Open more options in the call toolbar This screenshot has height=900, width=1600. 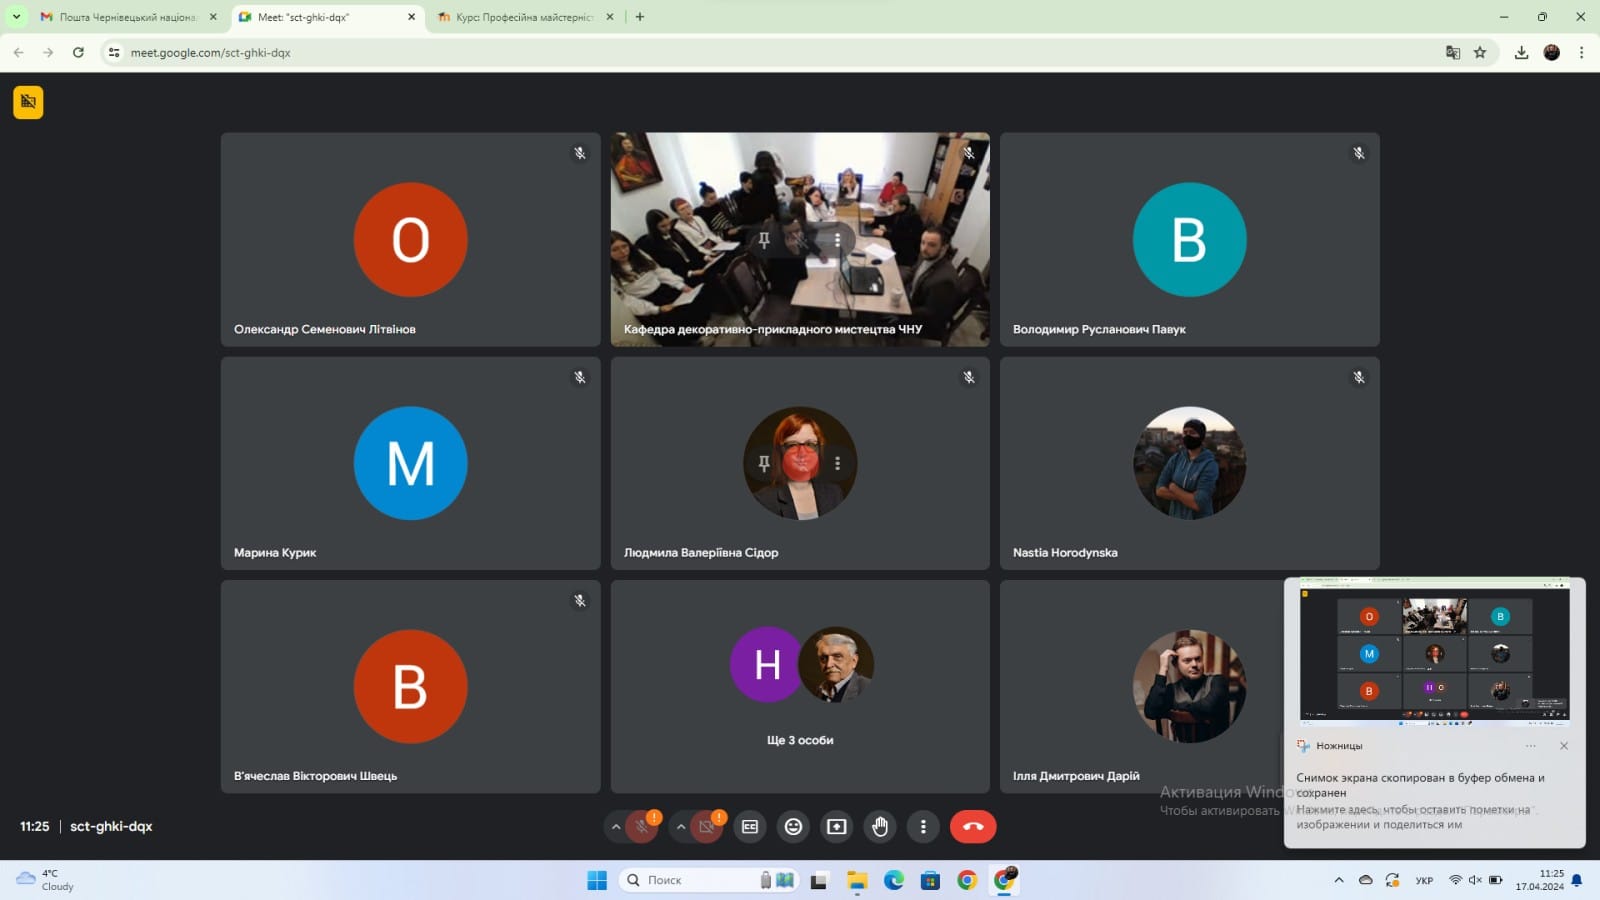(x=923, y=827)
